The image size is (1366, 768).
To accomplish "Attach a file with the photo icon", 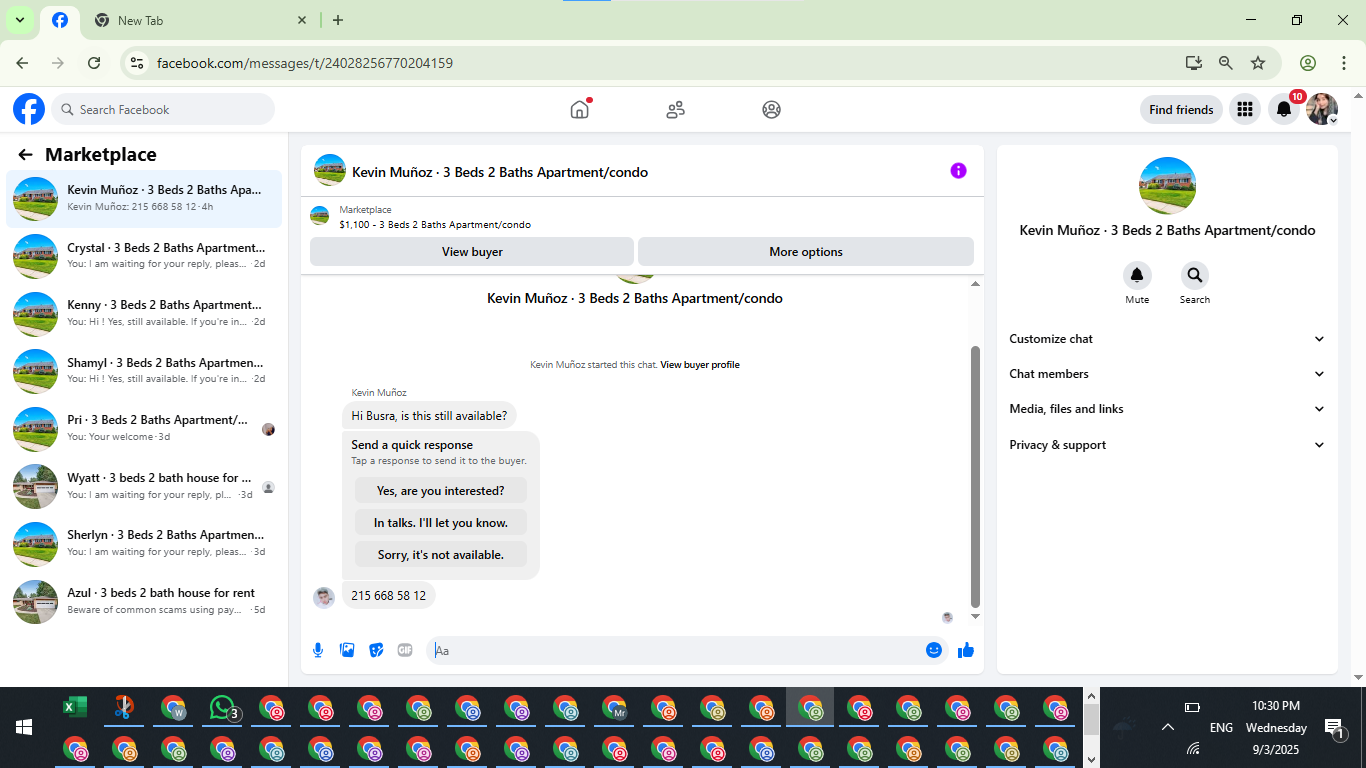I will tap(347, 650).
